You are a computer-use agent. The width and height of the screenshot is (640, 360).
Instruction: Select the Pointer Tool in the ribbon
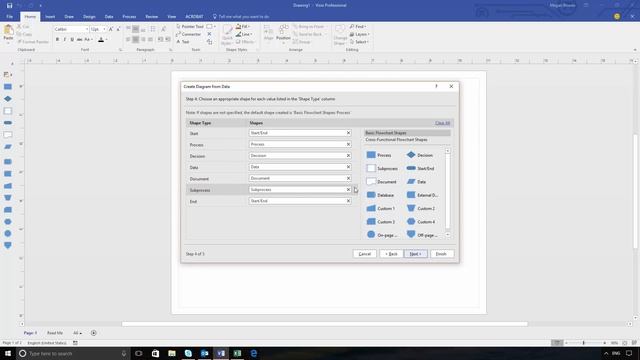click(189, 27)
